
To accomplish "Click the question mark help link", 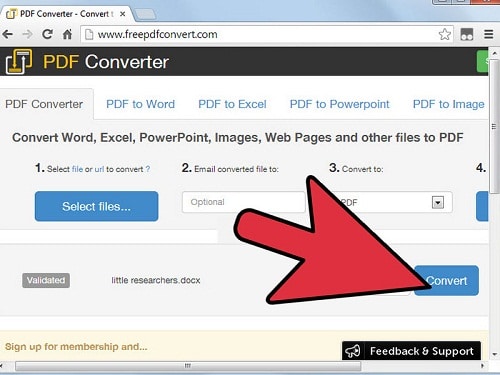I will (x=148, y=169).
